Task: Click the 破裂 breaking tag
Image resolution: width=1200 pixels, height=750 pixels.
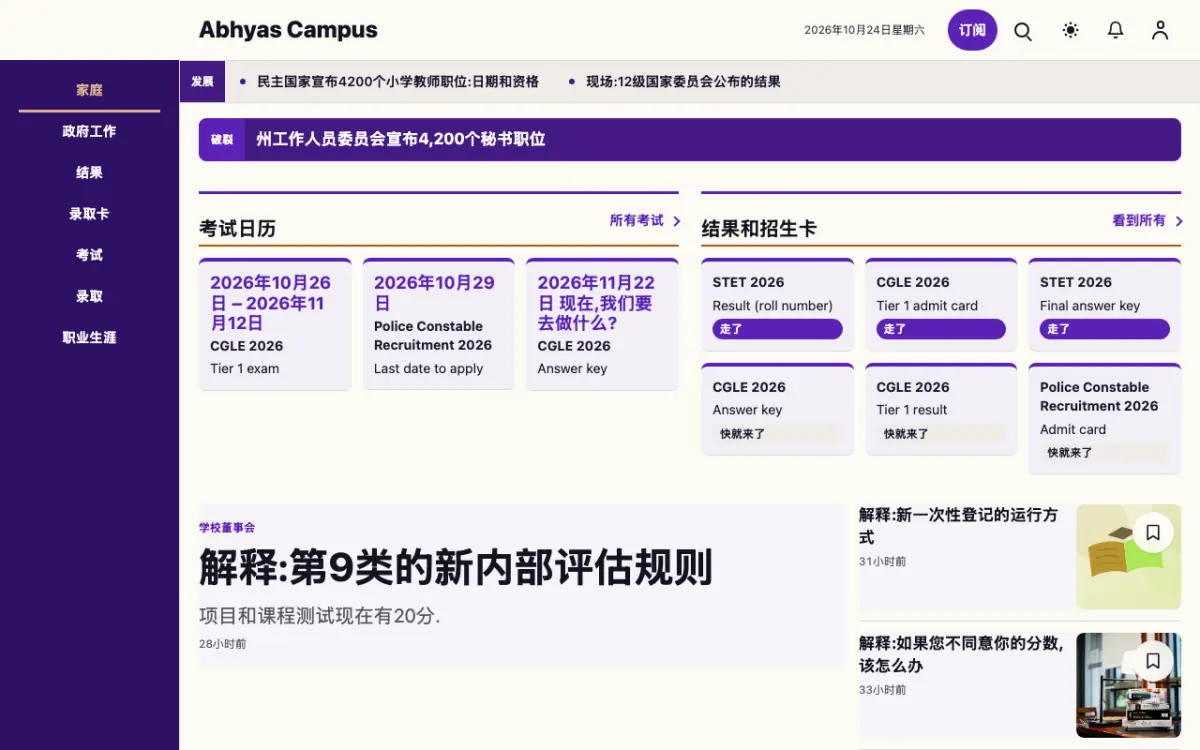Action: coord(221,140)
